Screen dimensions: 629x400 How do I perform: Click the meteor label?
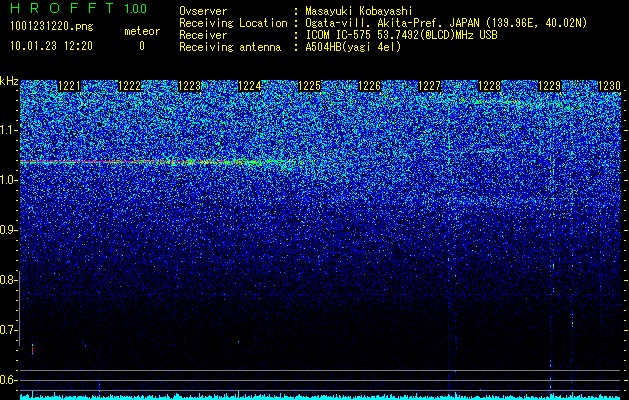click(x=142, y=31)
